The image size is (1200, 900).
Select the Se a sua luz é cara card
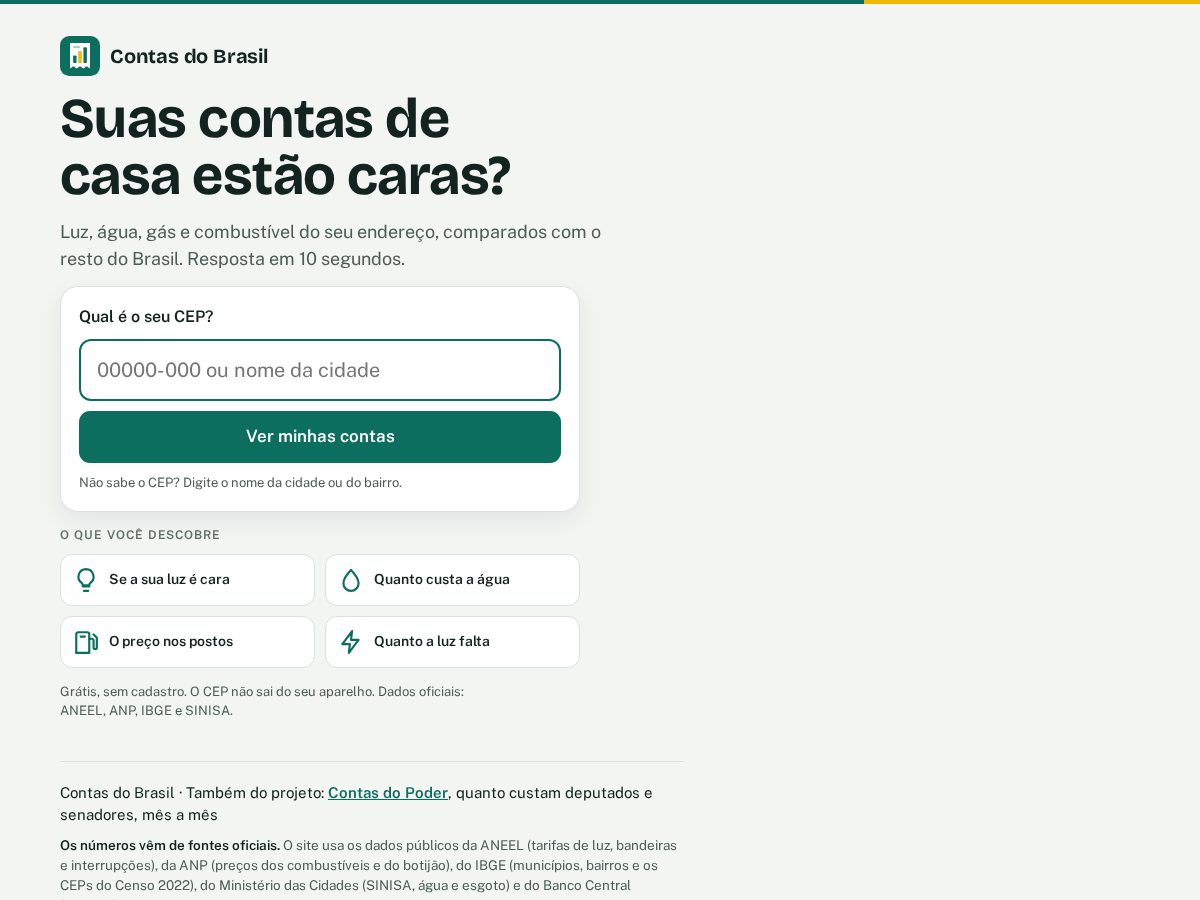click(x=187, y=580)
